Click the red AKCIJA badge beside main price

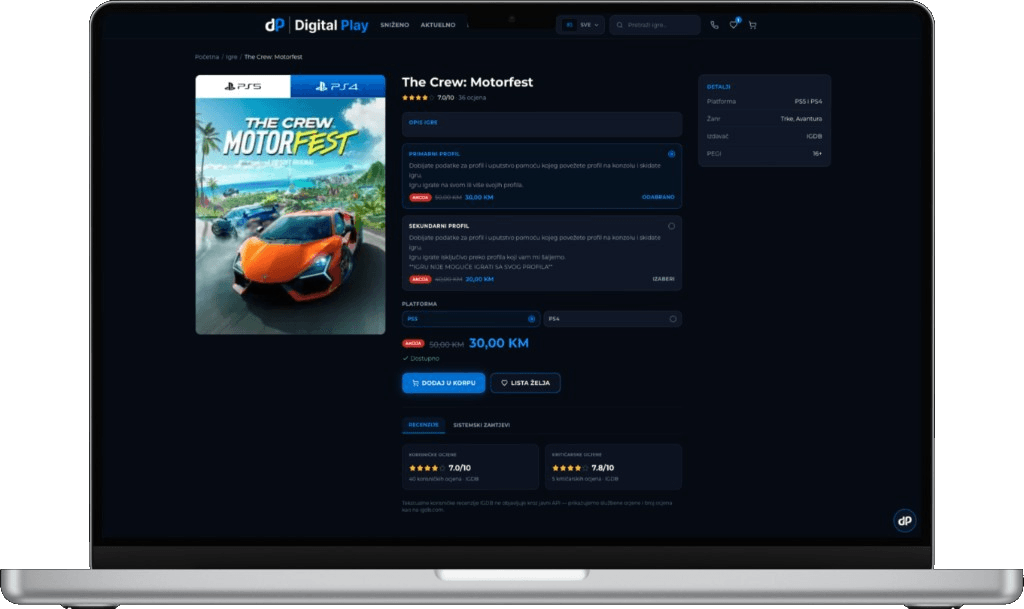coord(413,343)
